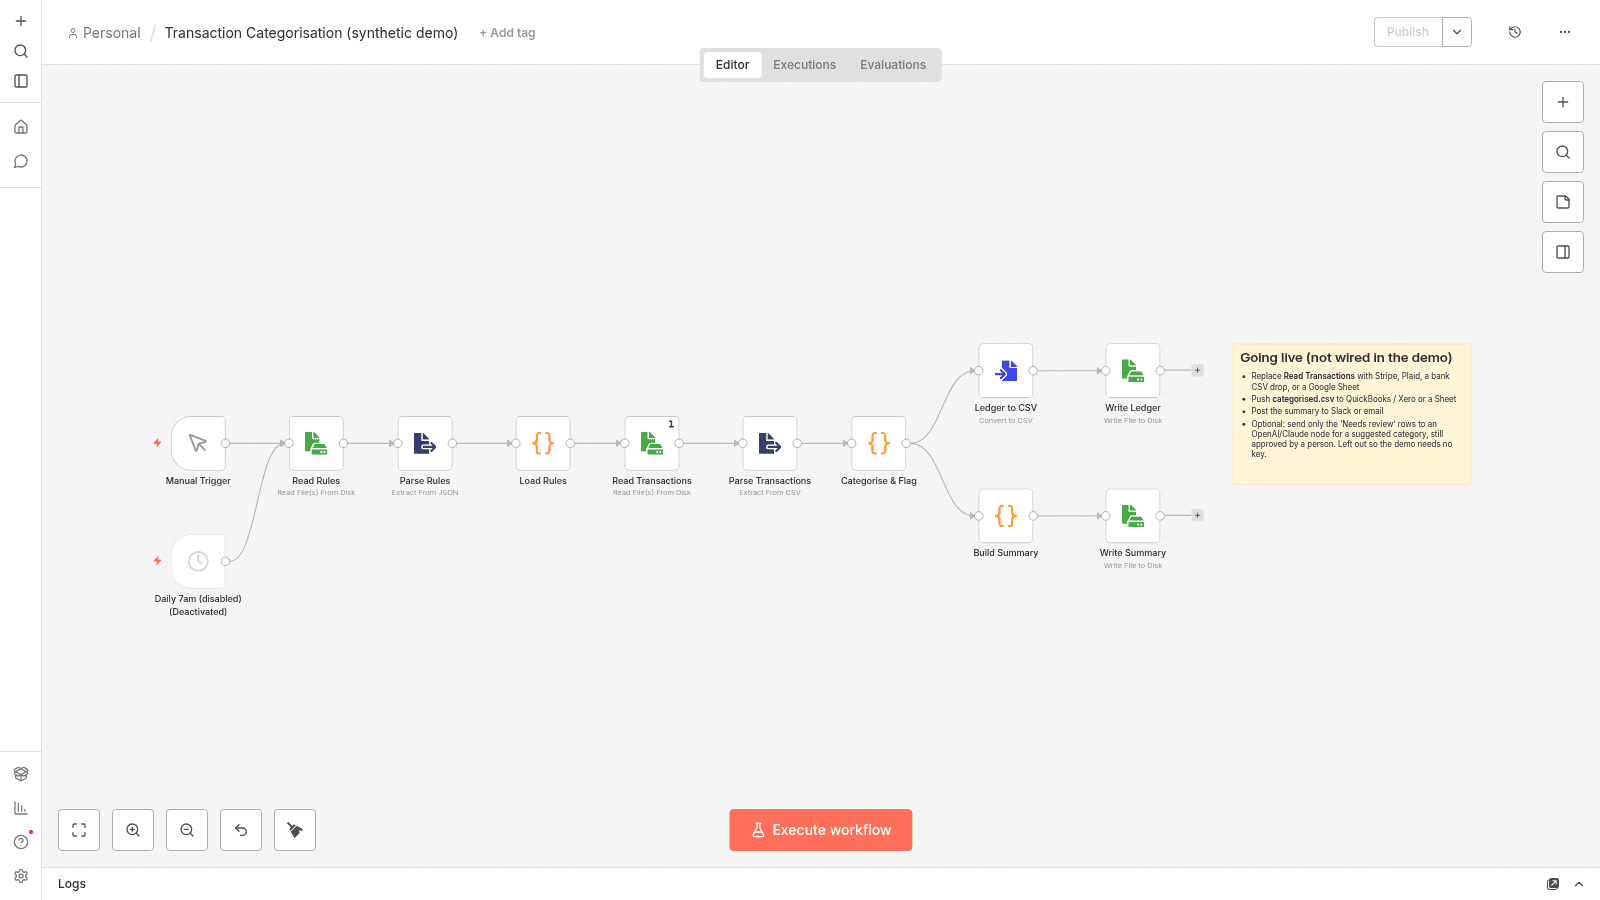This screenshot has width=1600, height=900.
Task: Add a node after Write Summary output
Action: pos(1197,516)
